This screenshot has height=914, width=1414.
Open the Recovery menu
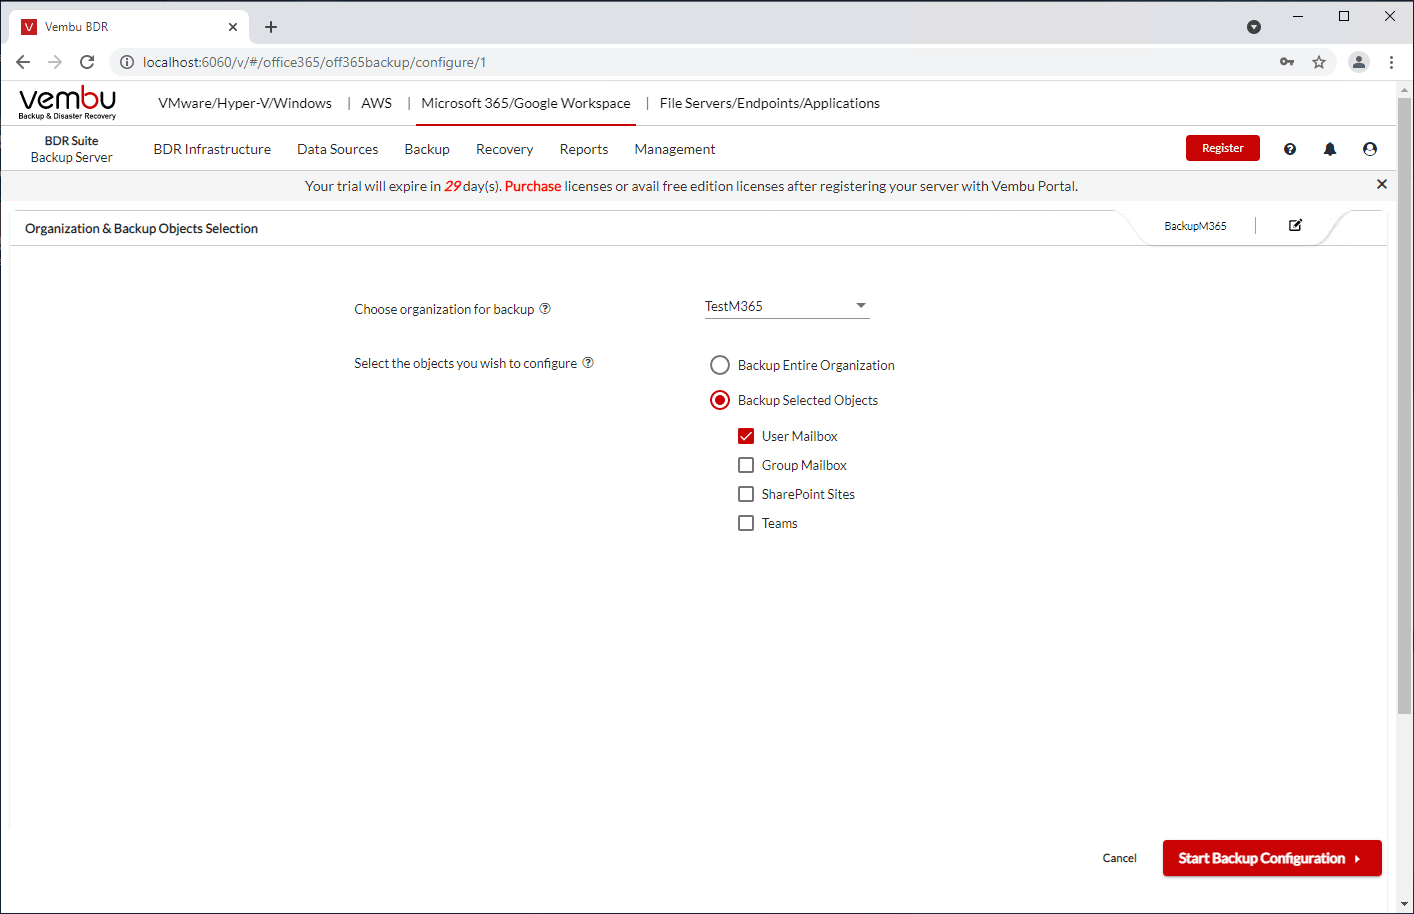pos(505,149)
